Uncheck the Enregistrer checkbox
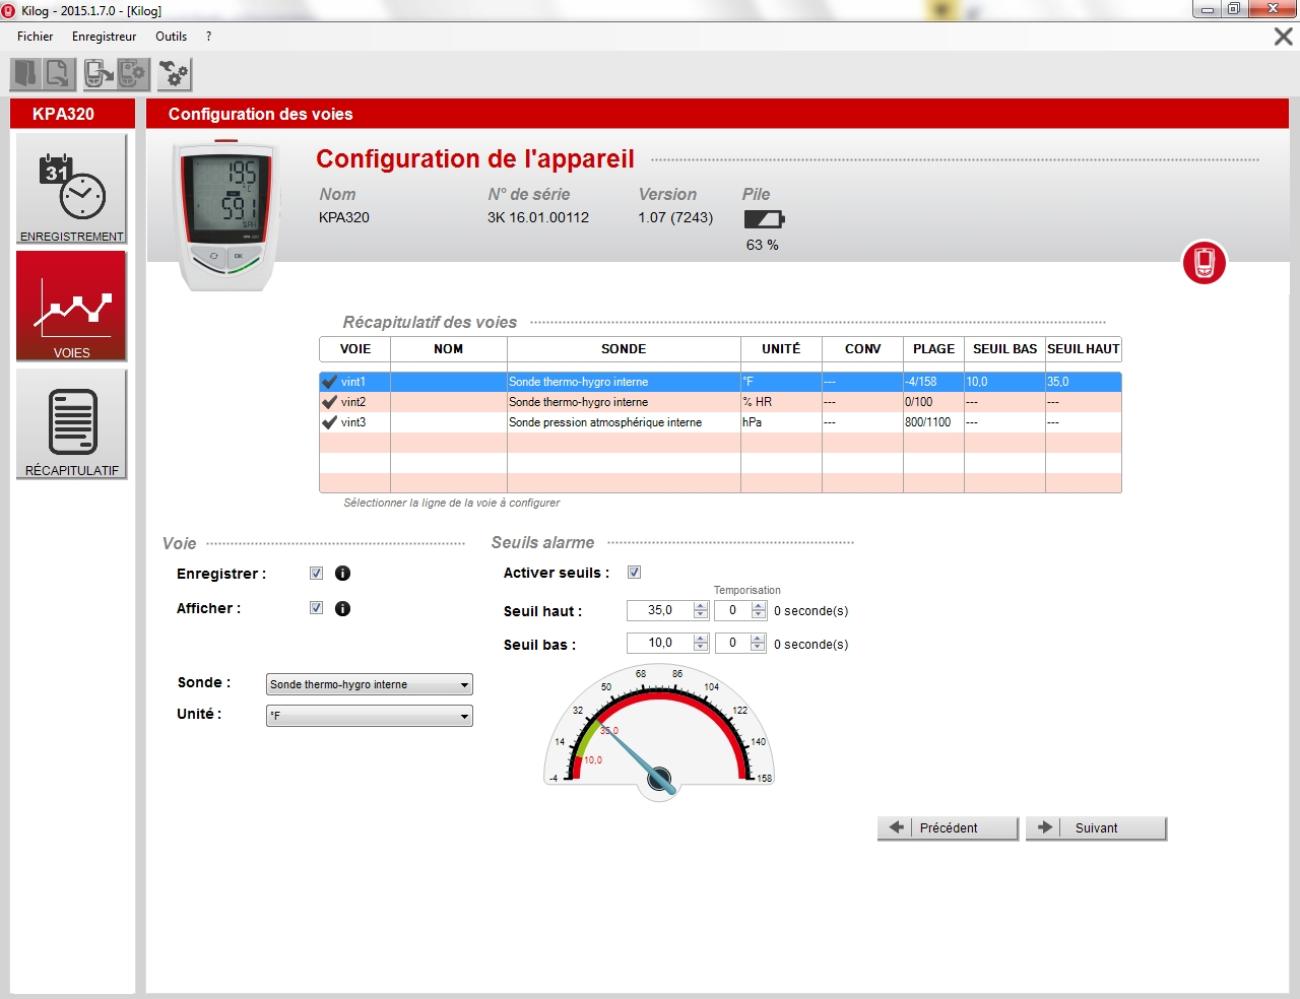 (x=316, y=574)
